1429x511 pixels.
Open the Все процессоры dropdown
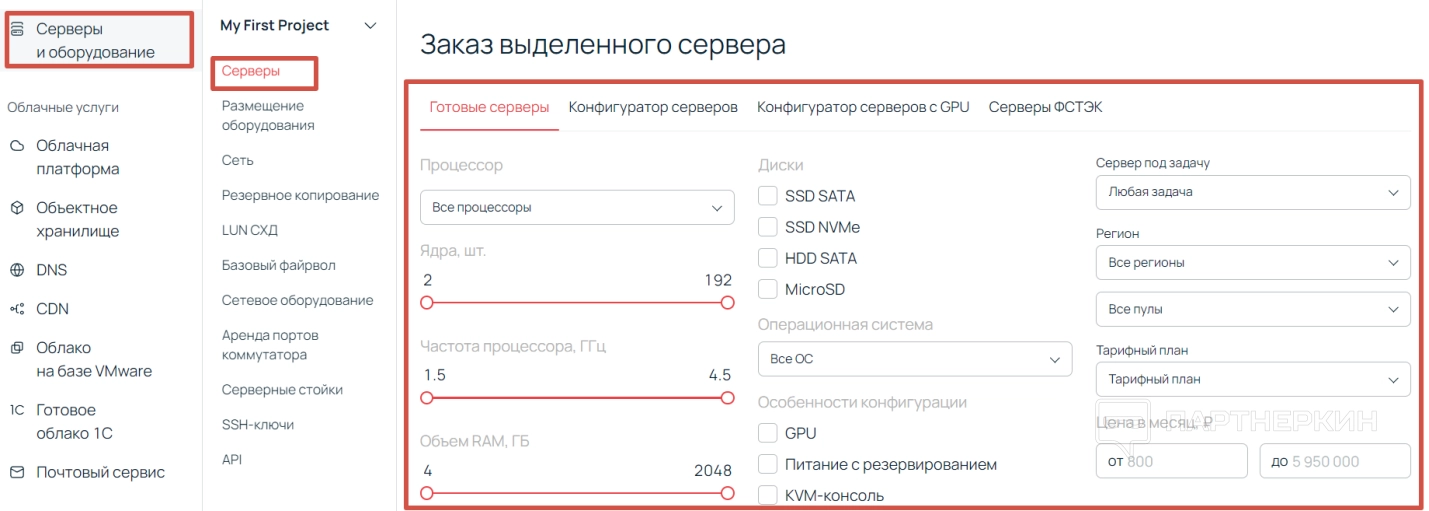pyautogui.click(x=577, y=208)
